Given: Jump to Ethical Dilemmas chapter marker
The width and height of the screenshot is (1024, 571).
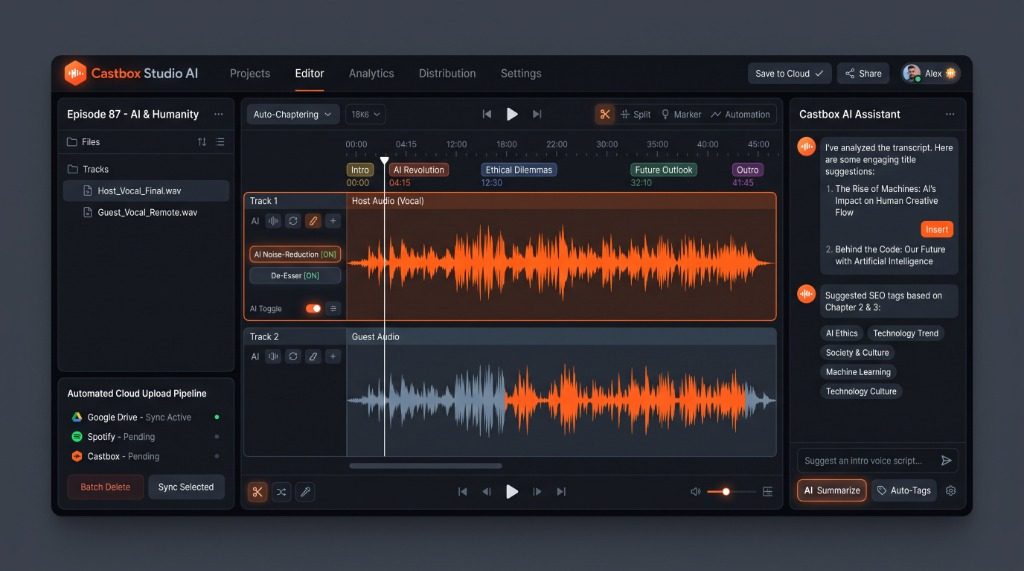Looking at the screenshot, I should [x=519, y=170].
